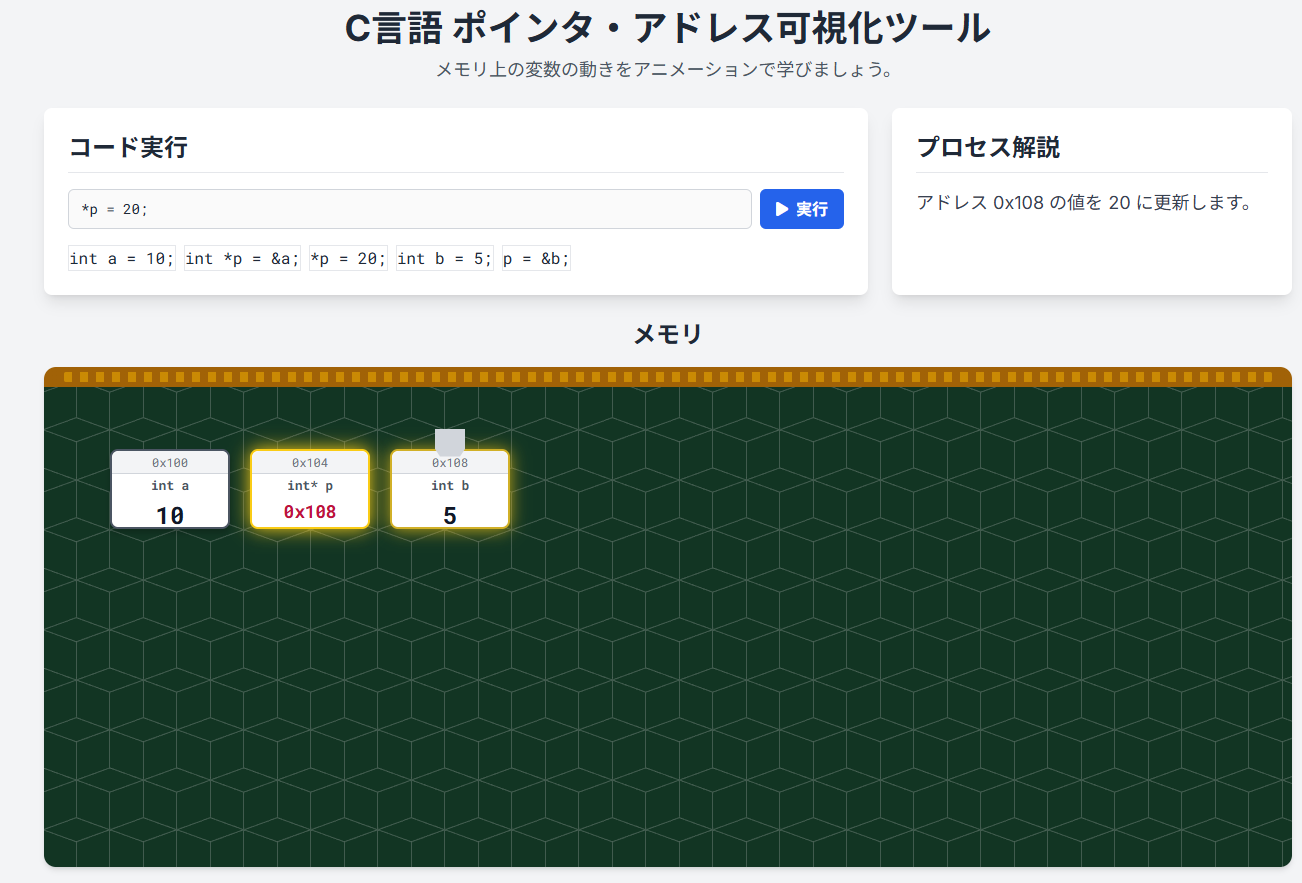Viewport: 1302px width, 883px height.
Task: Click the explanation text about address 0x108
Action: 1084,203
